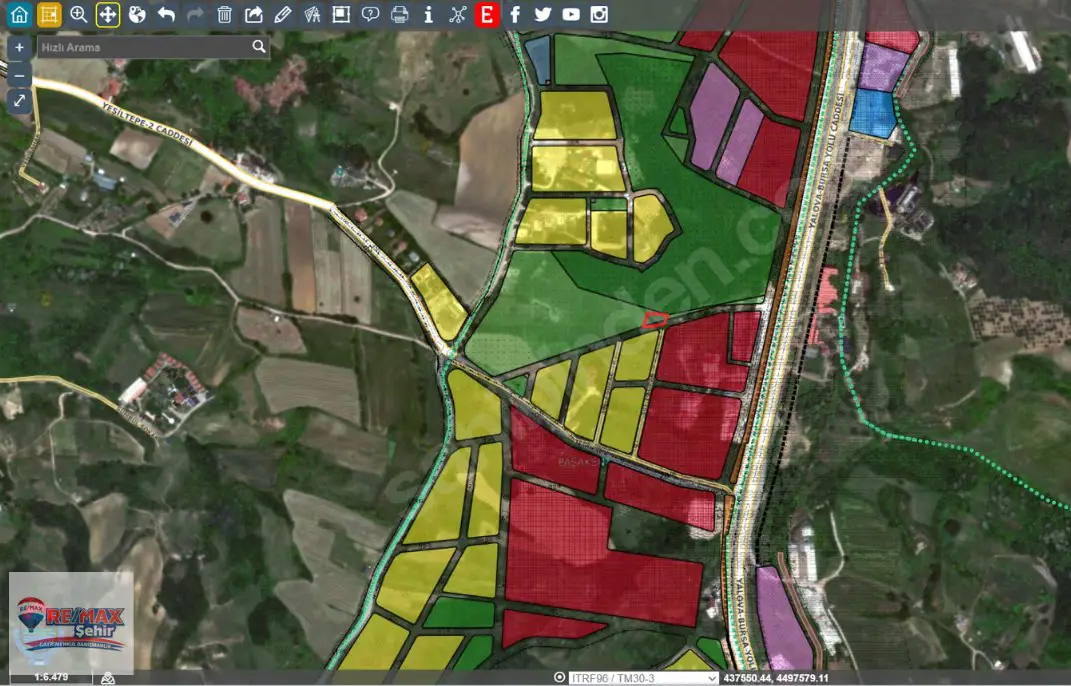Open the help speech bubble
The height and width of the screenshot is (686, 1071).
pos(370,14)
